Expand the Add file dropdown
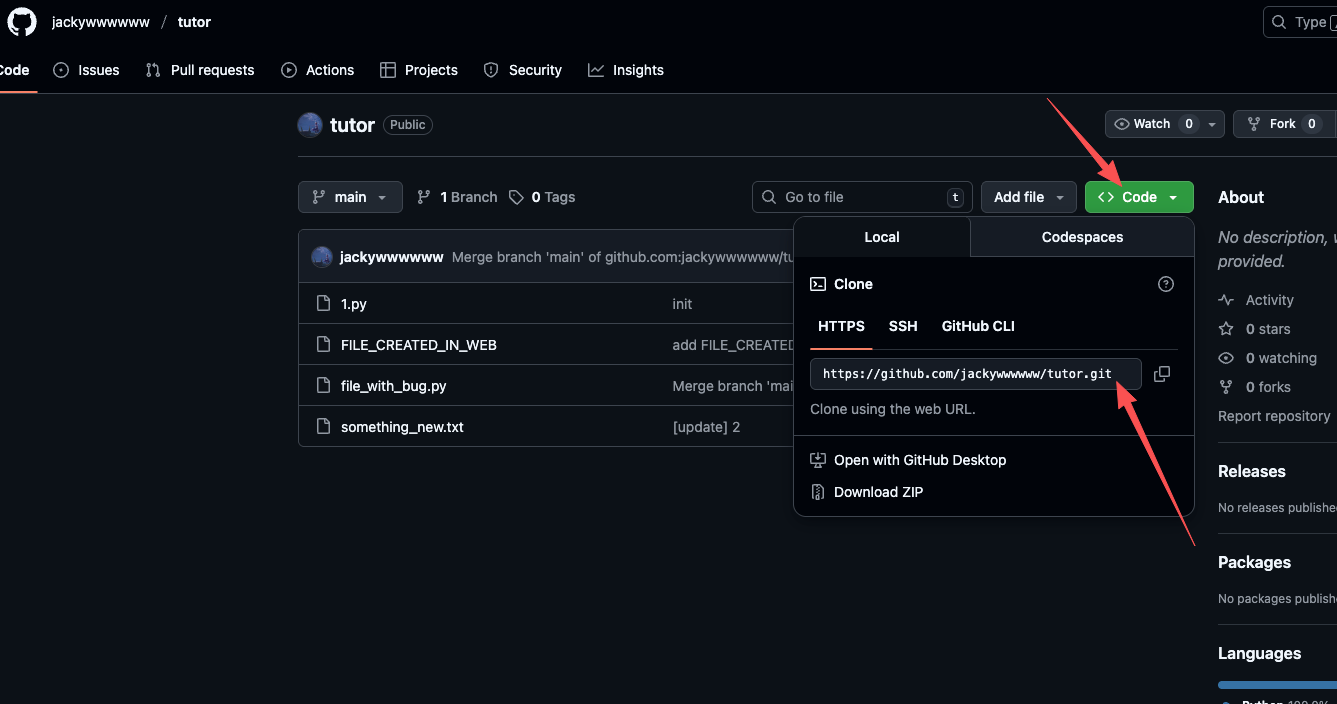This screenshot has height=704, width=1337. (1028, 197)
